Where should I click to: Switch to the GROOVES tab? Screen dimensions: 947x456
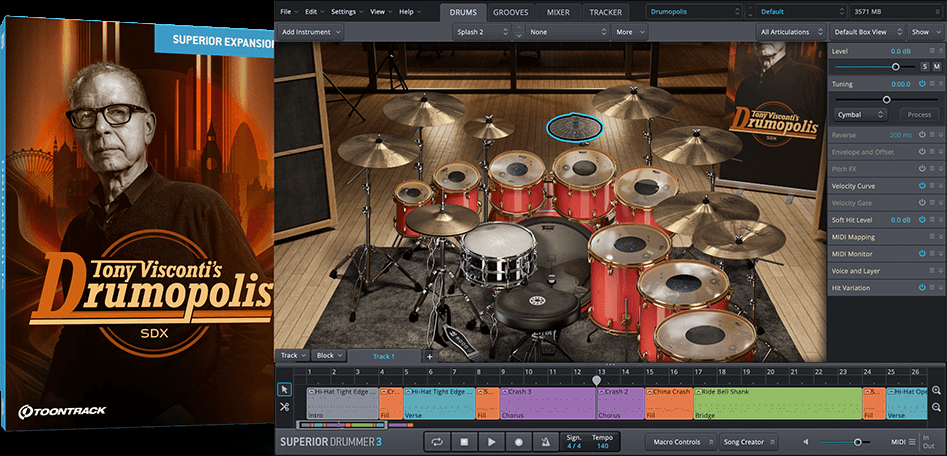pyautogui.click(x=510, y=12)
